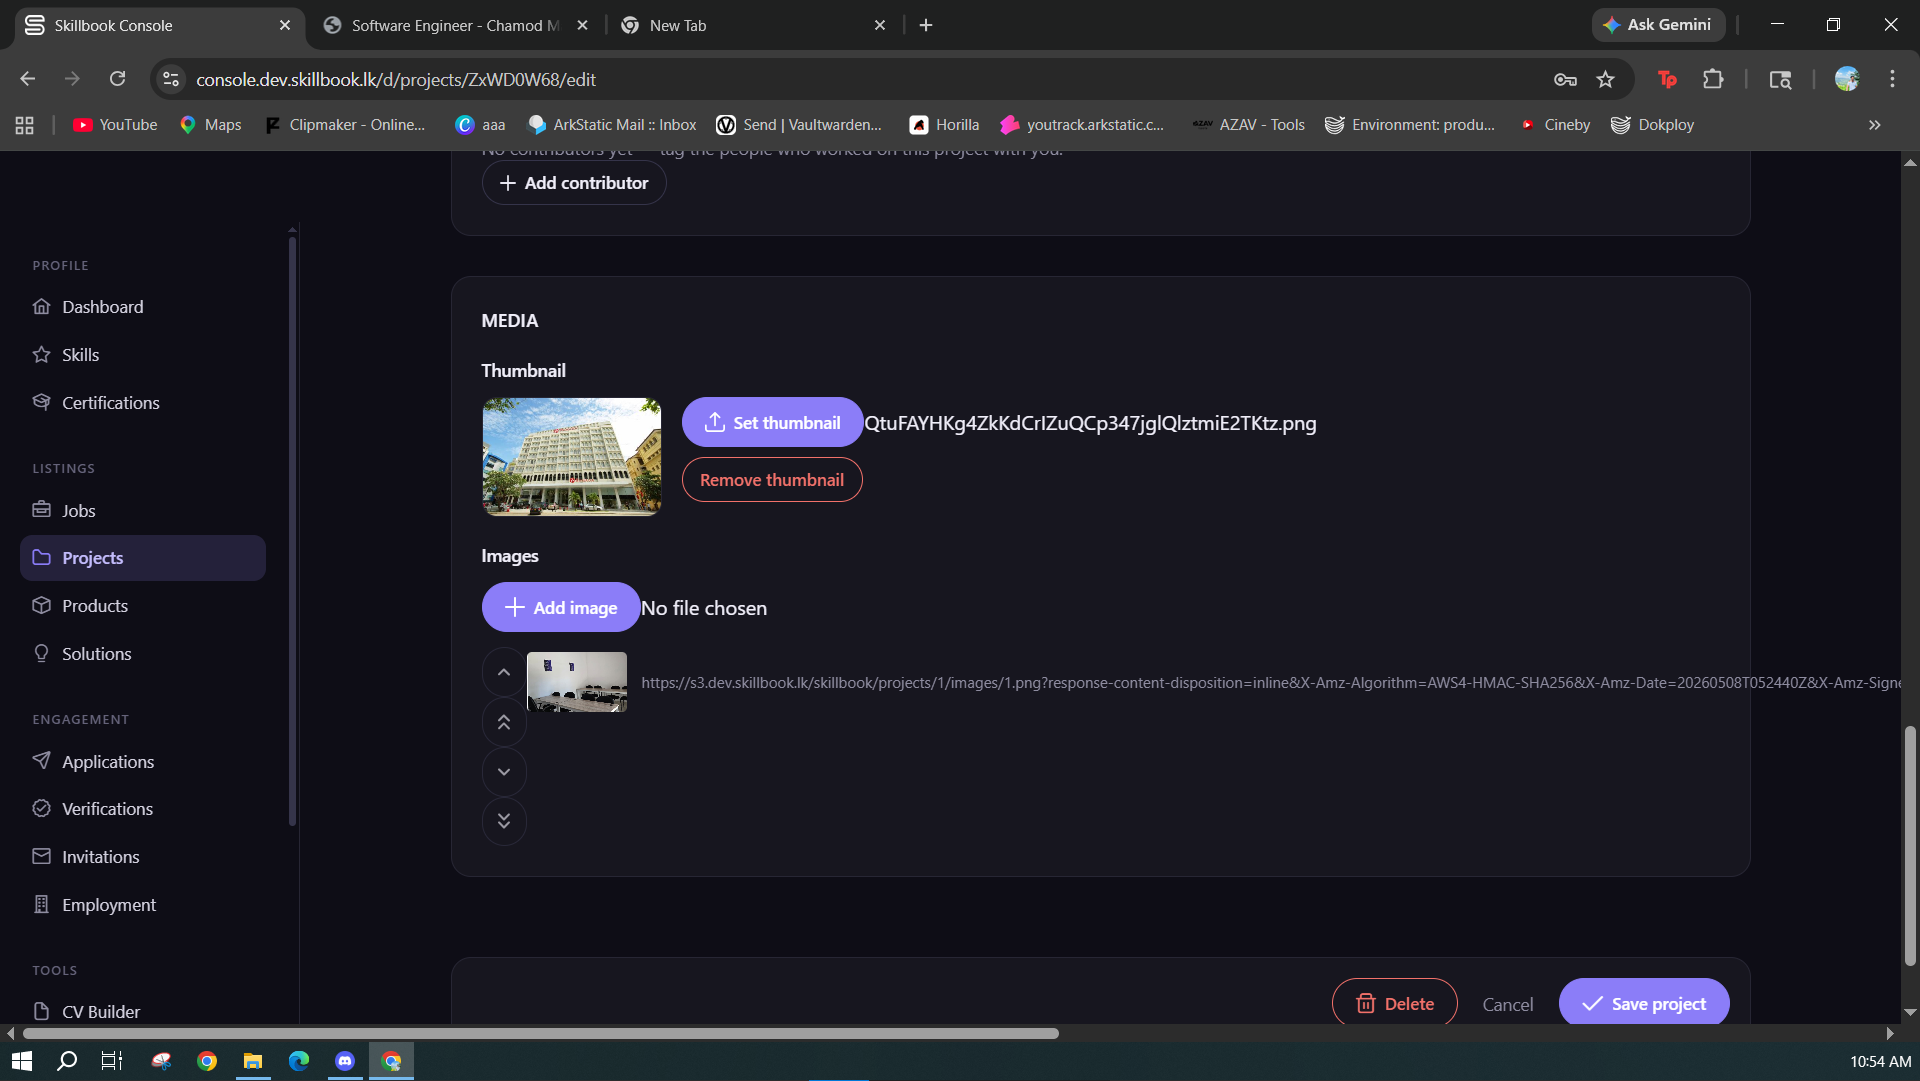The height and width of the screenshot is (1081, 1920).
Task: Close the Skillbook Console tab
Action: point(285,25)
